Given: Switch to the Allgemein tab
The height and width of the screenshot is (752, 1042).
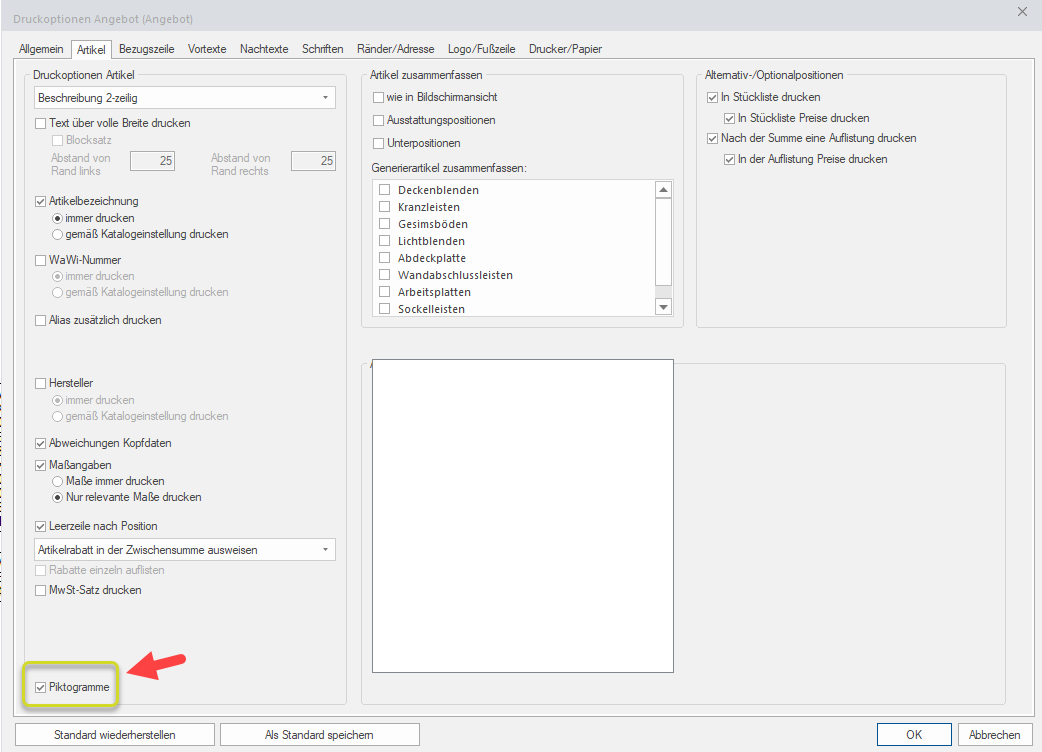Looking at the screenshot, I should [x=41, y=49].
